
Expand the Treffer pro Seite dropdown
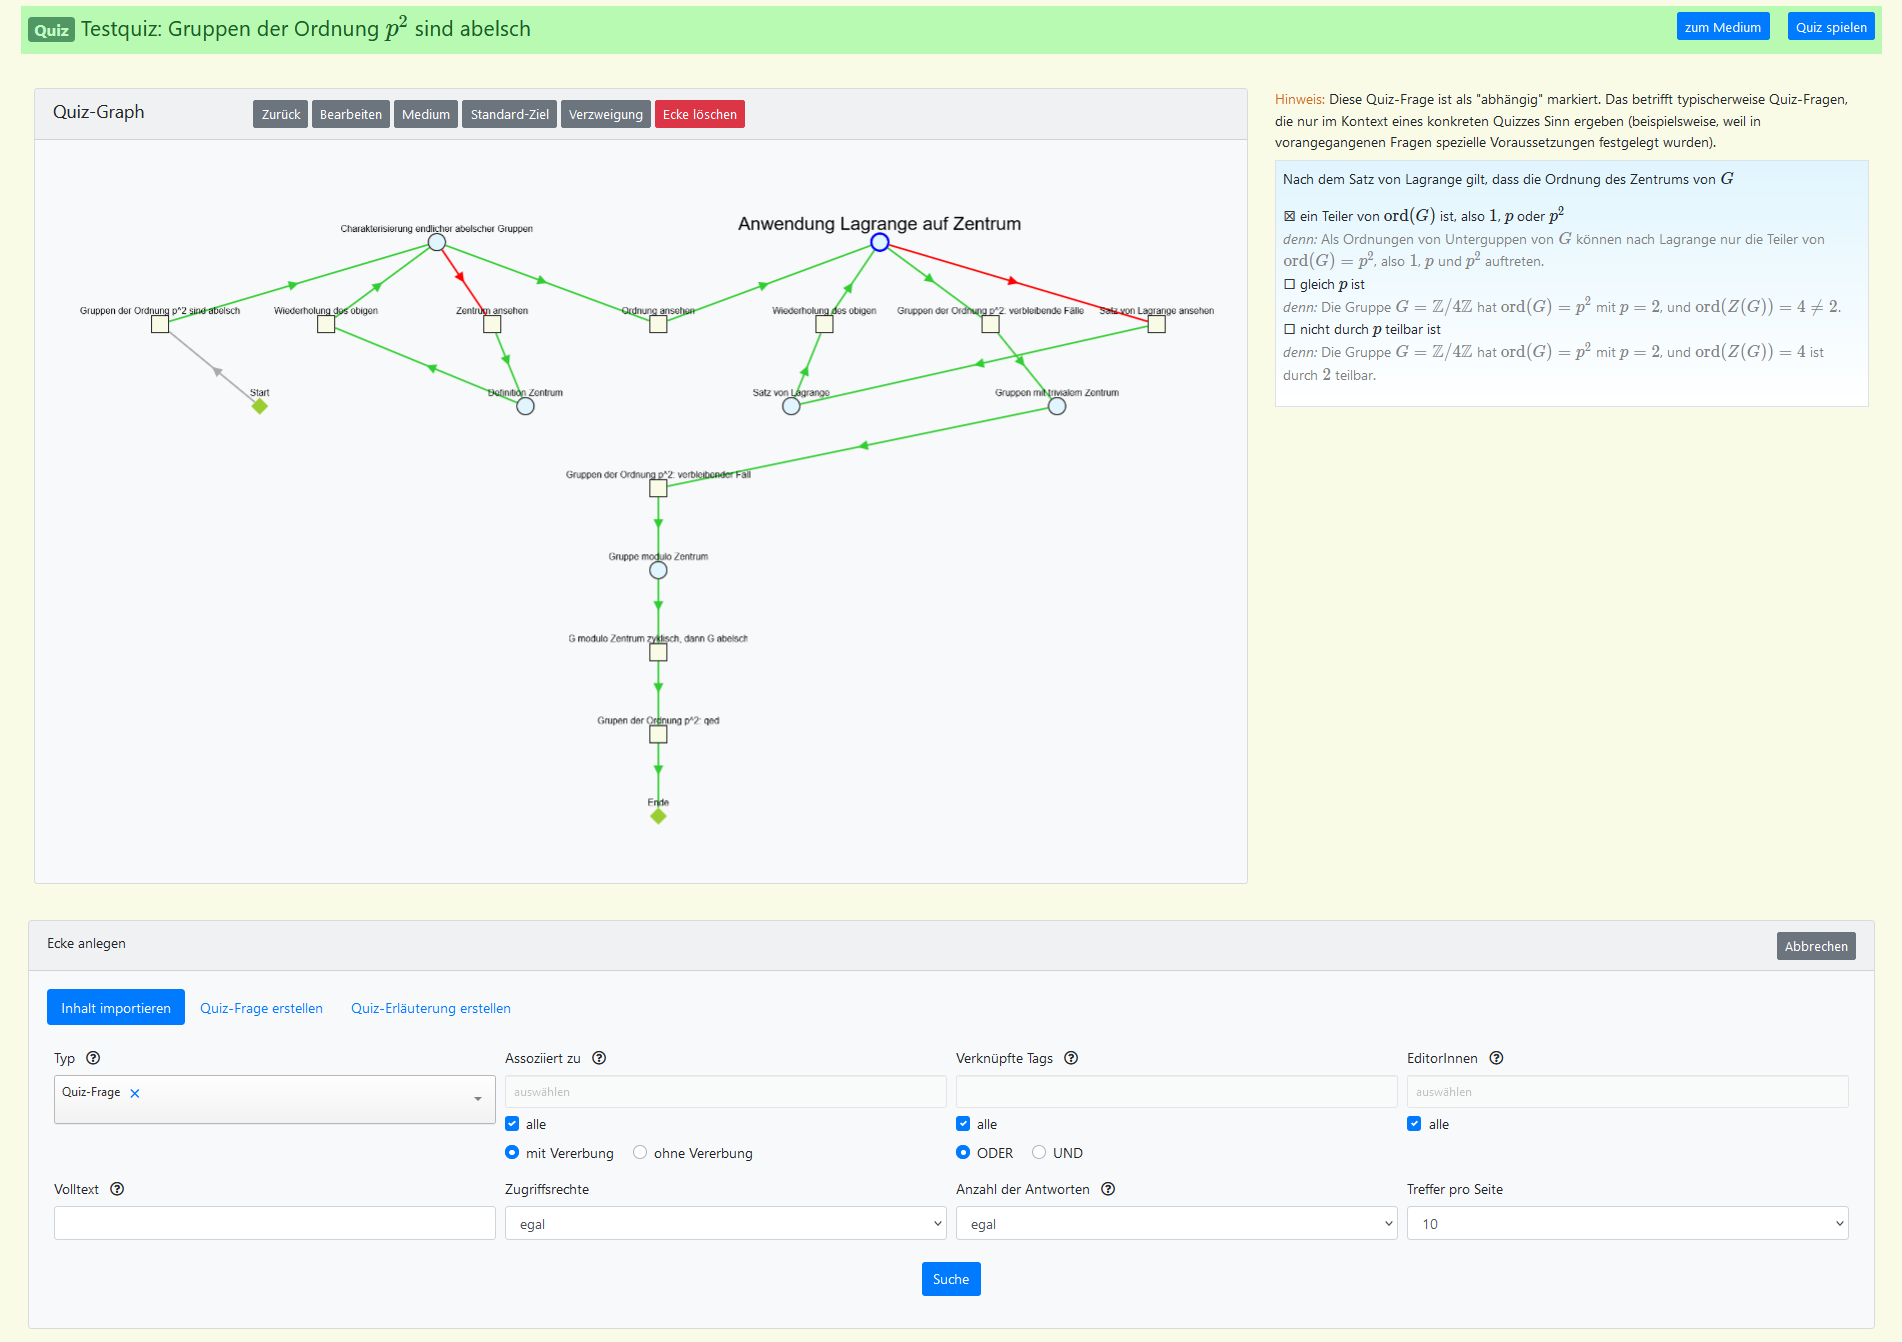click(1627, 1223)
